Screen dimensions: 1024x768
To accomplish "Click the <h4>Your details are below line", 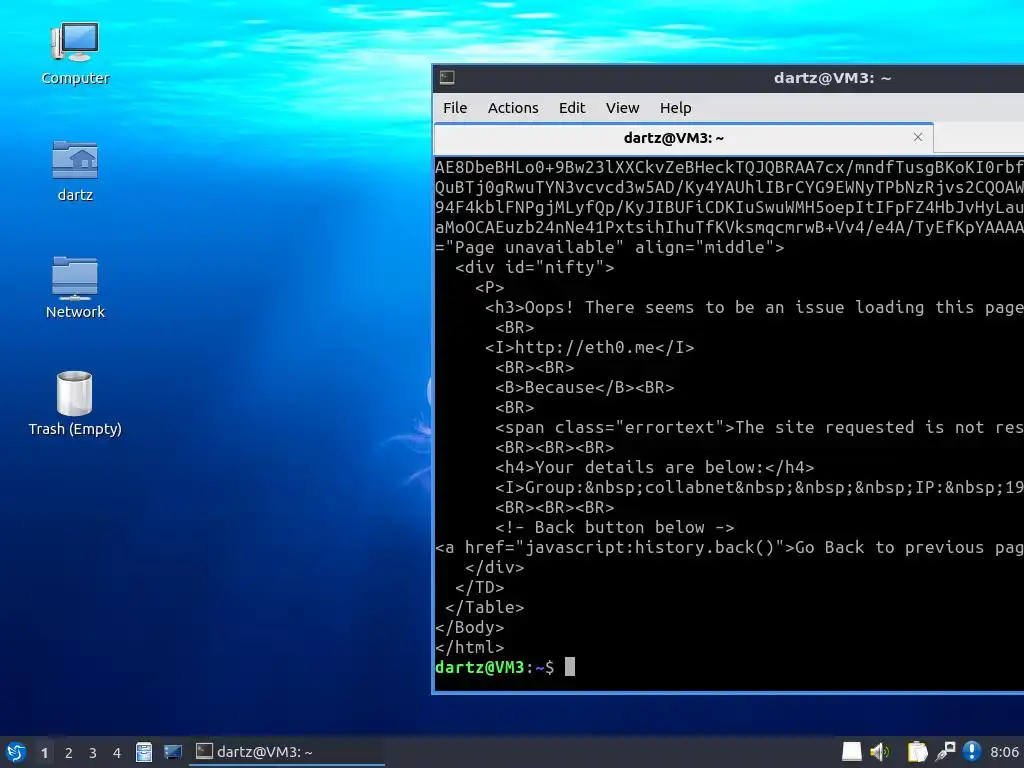I will click(x=654, y=468).
